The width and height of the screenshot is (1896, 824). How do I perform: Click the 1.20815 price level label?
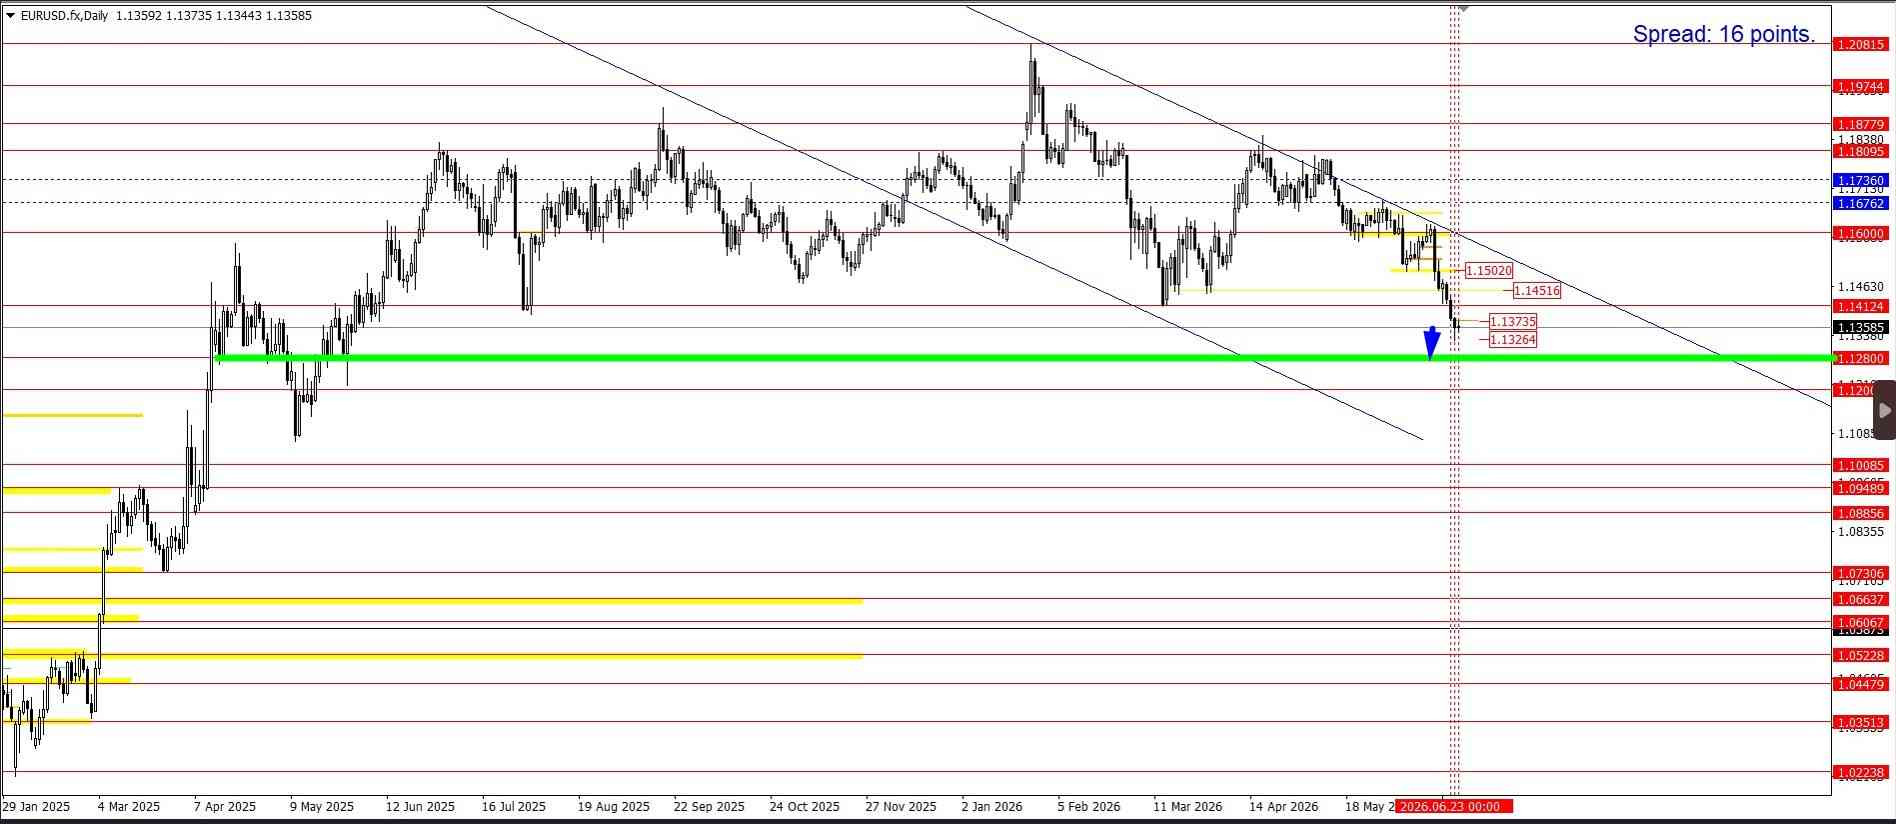point(1861,45)
